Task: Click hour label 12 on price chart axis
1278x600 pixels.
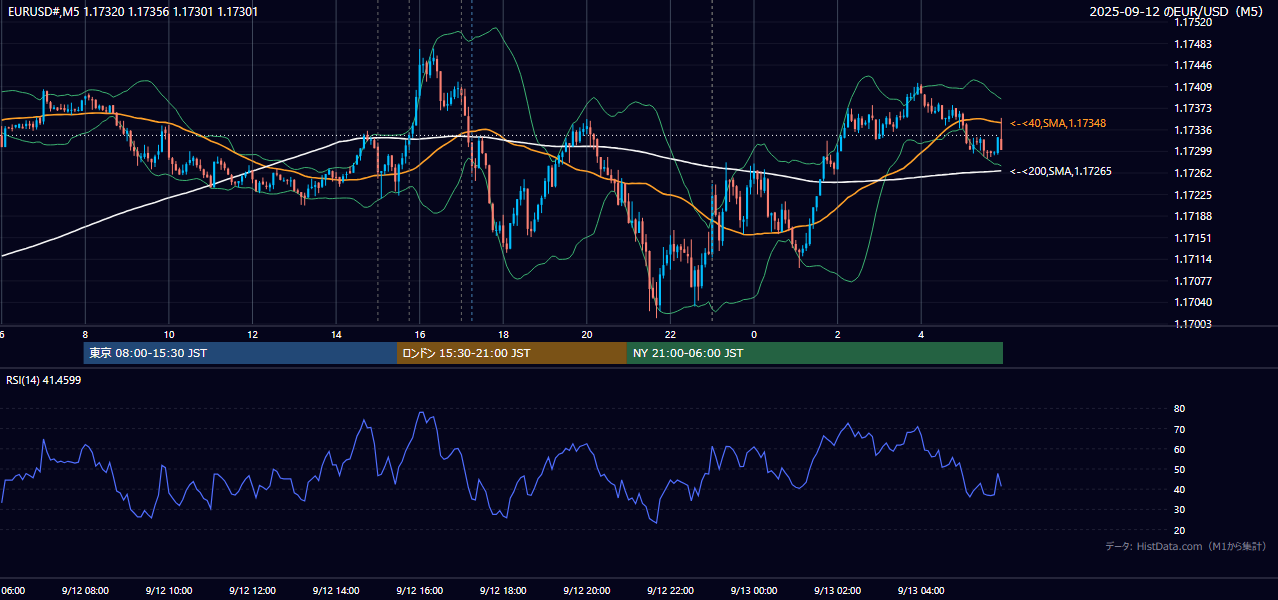Action: [x=252, y=334]
